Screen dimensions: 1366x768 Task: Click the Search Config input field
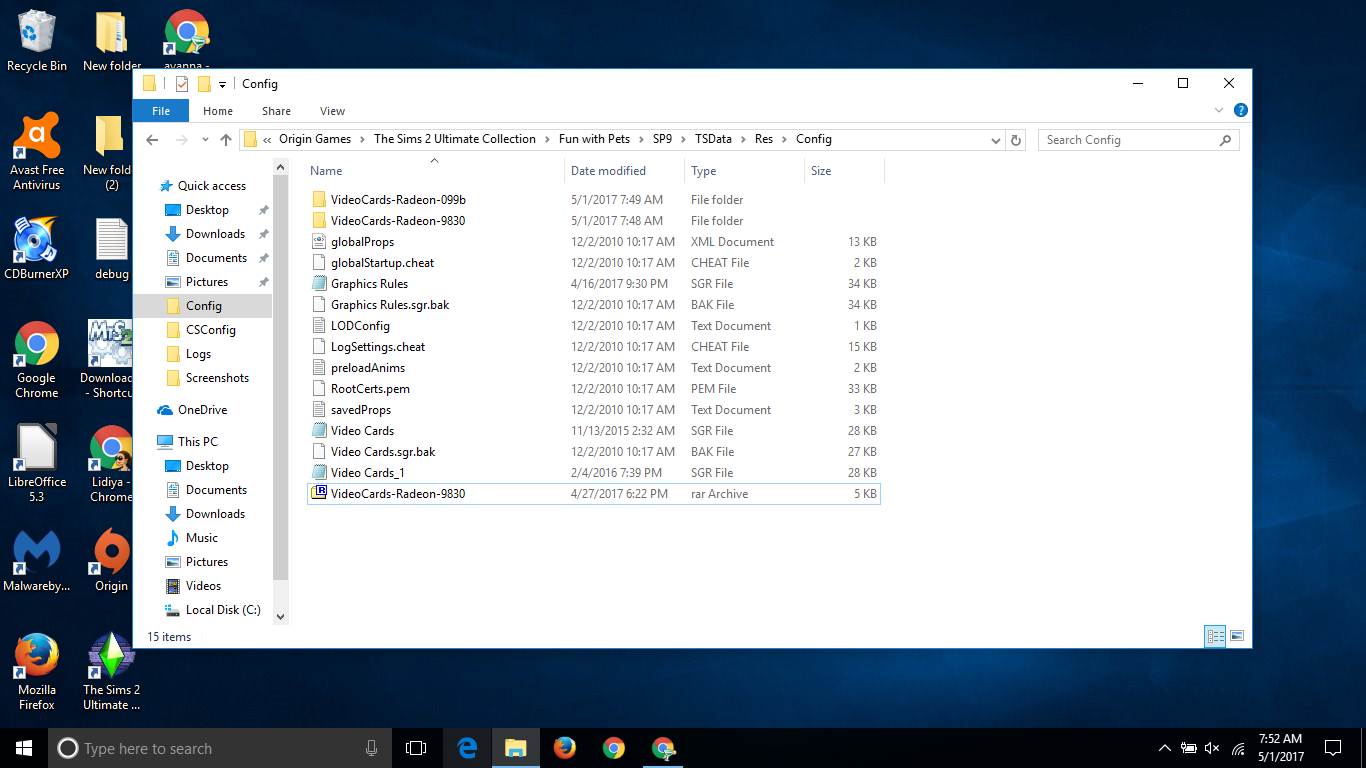pyautogui.click(x=1130, y=140)
